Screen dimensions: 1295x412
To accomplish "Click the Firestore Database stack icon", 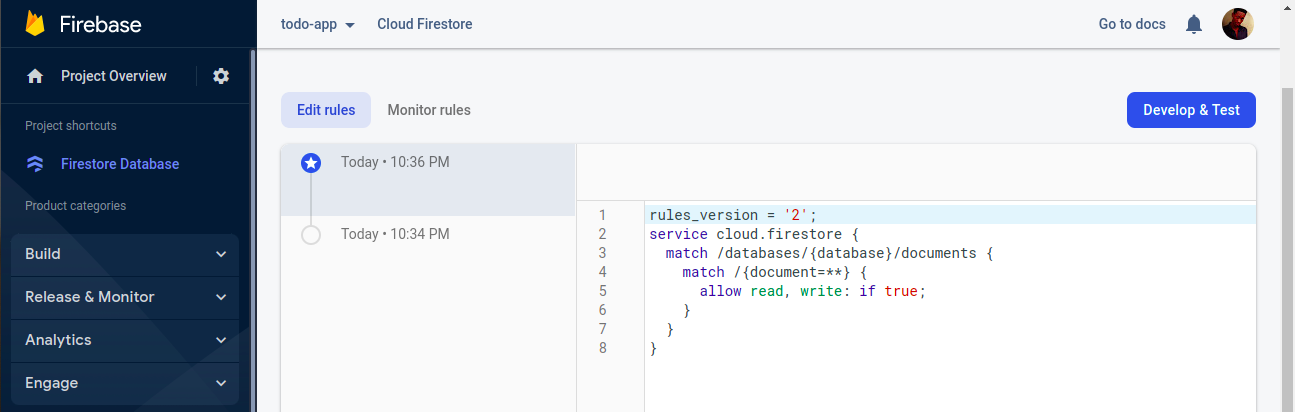I will [x=35, y=164].
